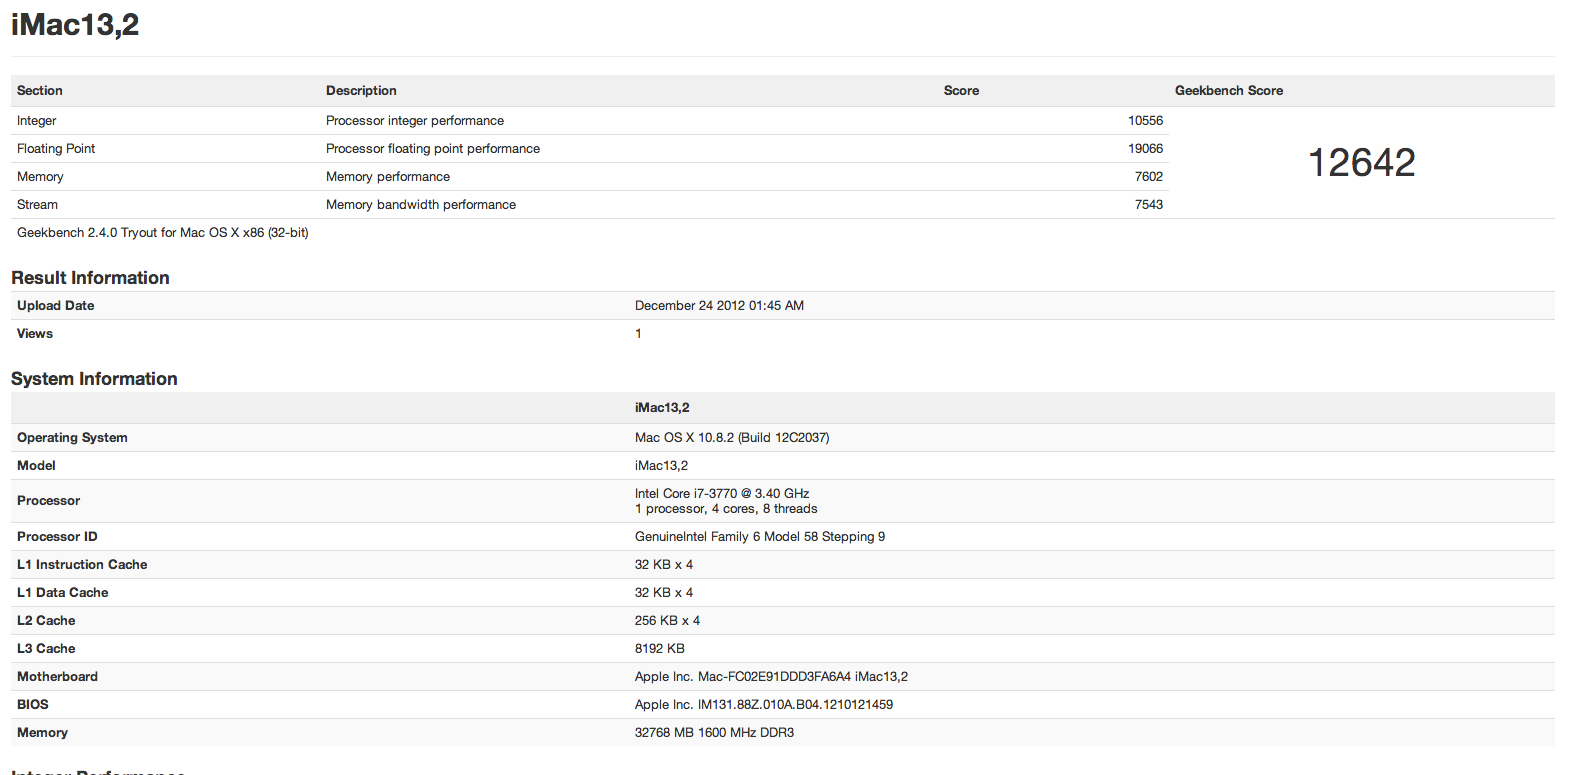Screen dimensions: 1574x775
Task: Click the Operating System label
Action: pos(72,437)
